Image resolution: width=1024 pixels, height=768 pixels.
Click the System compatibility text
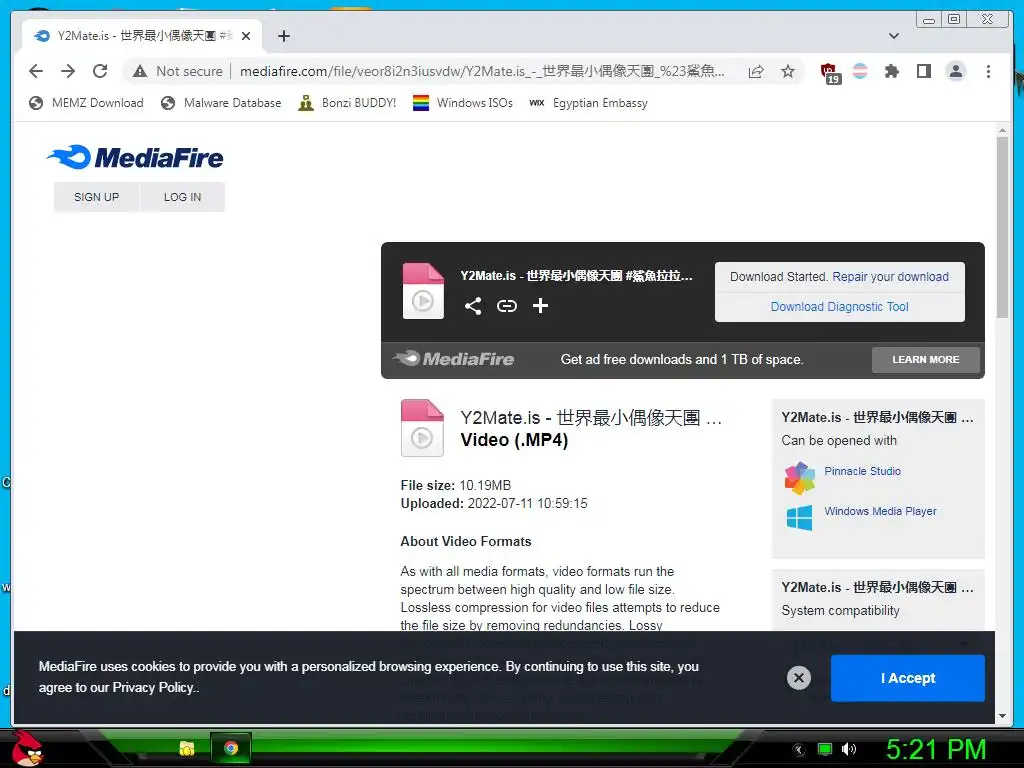coord(840,611)
